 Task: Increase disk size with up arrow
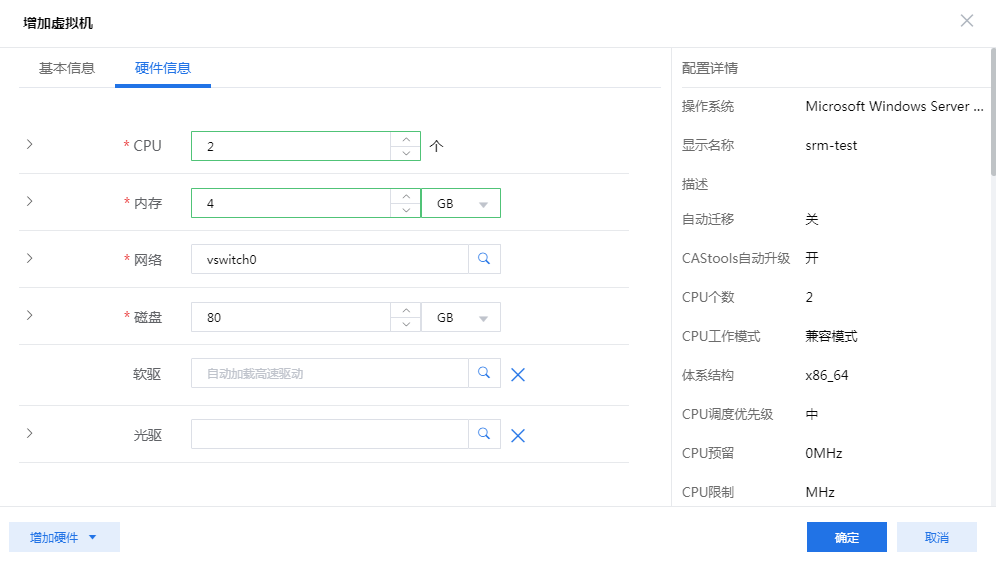point(405,310)
